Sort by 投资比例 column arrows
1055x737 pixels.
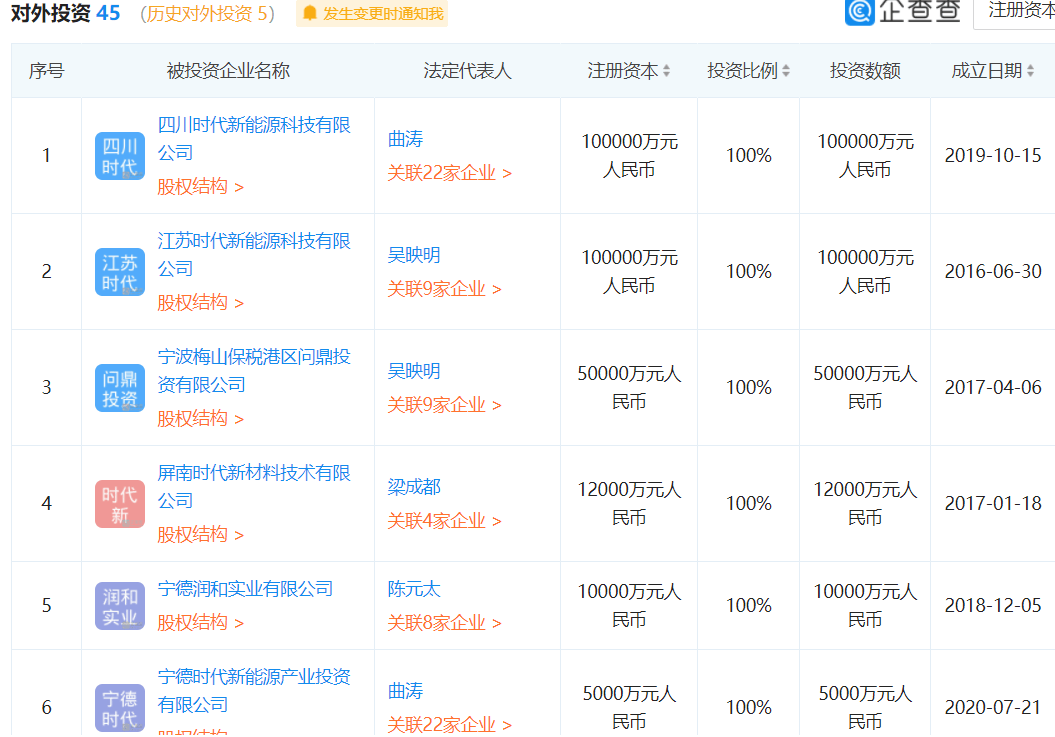pyautogui.click(x=785, y=71)
